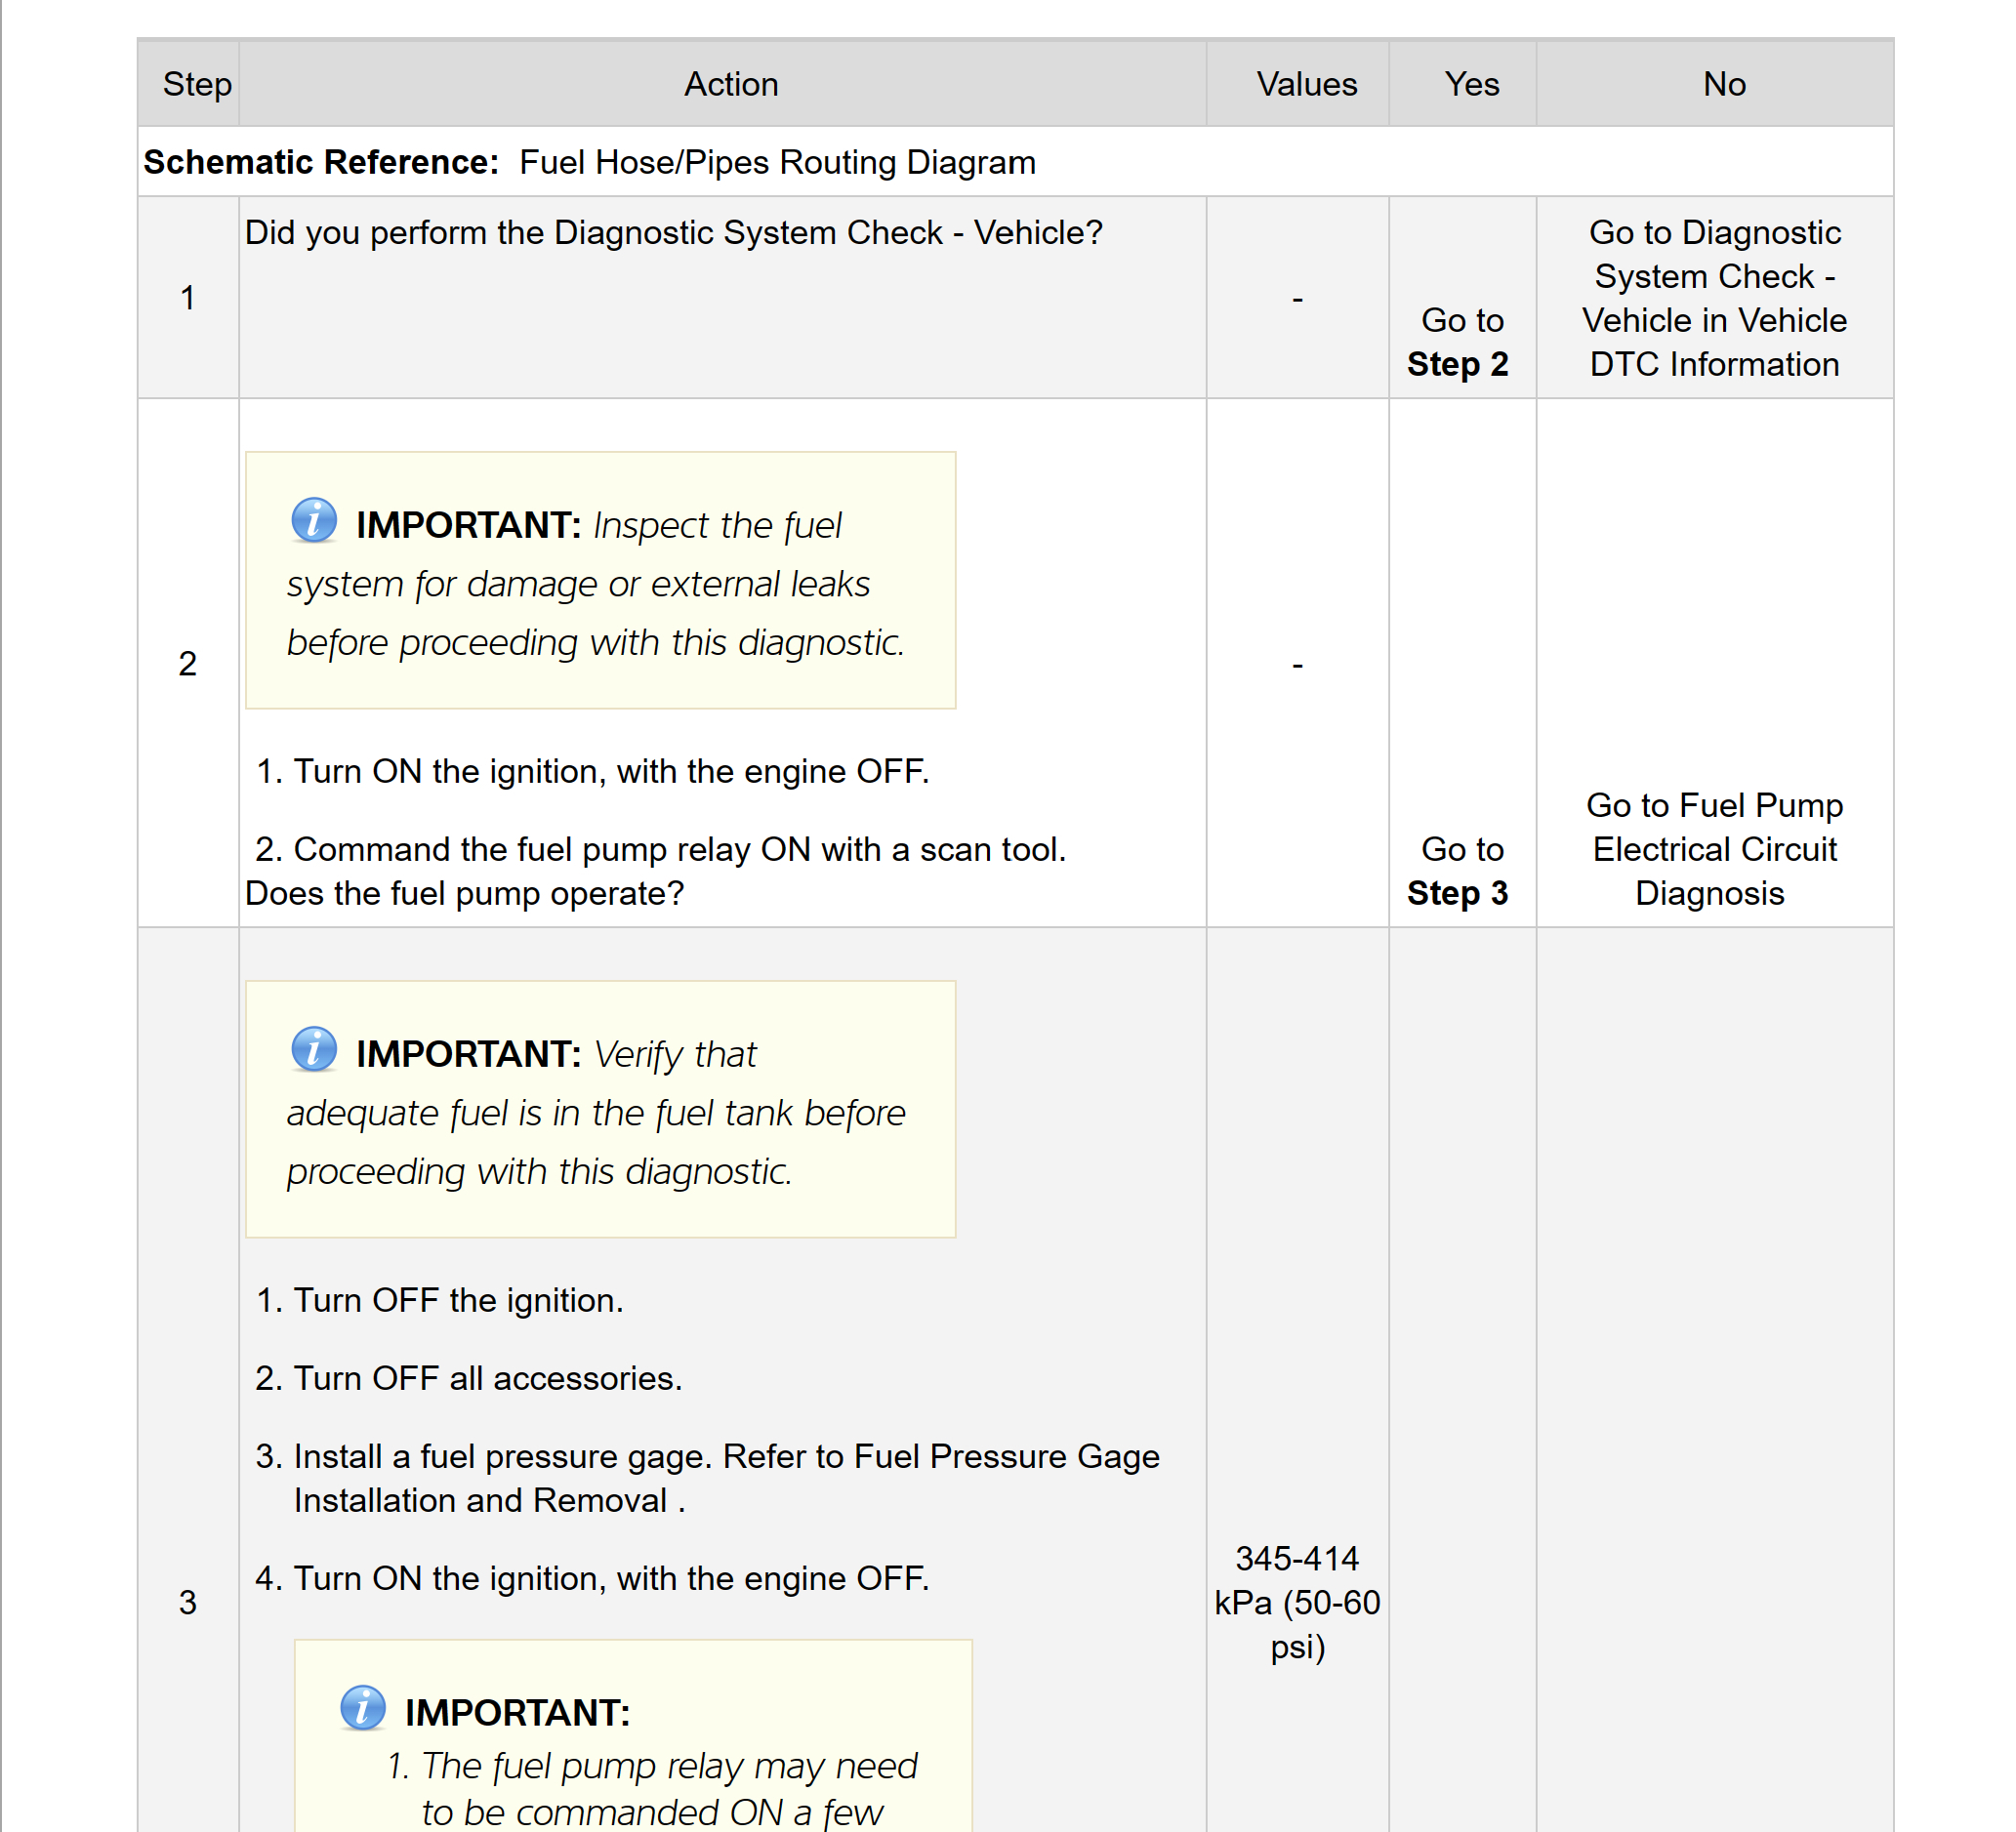Image resolution: width=2016 pixels, height=1832 pixels.
Task: Click the Action column header
Action: pyautogui.click(x=731, y=84)
